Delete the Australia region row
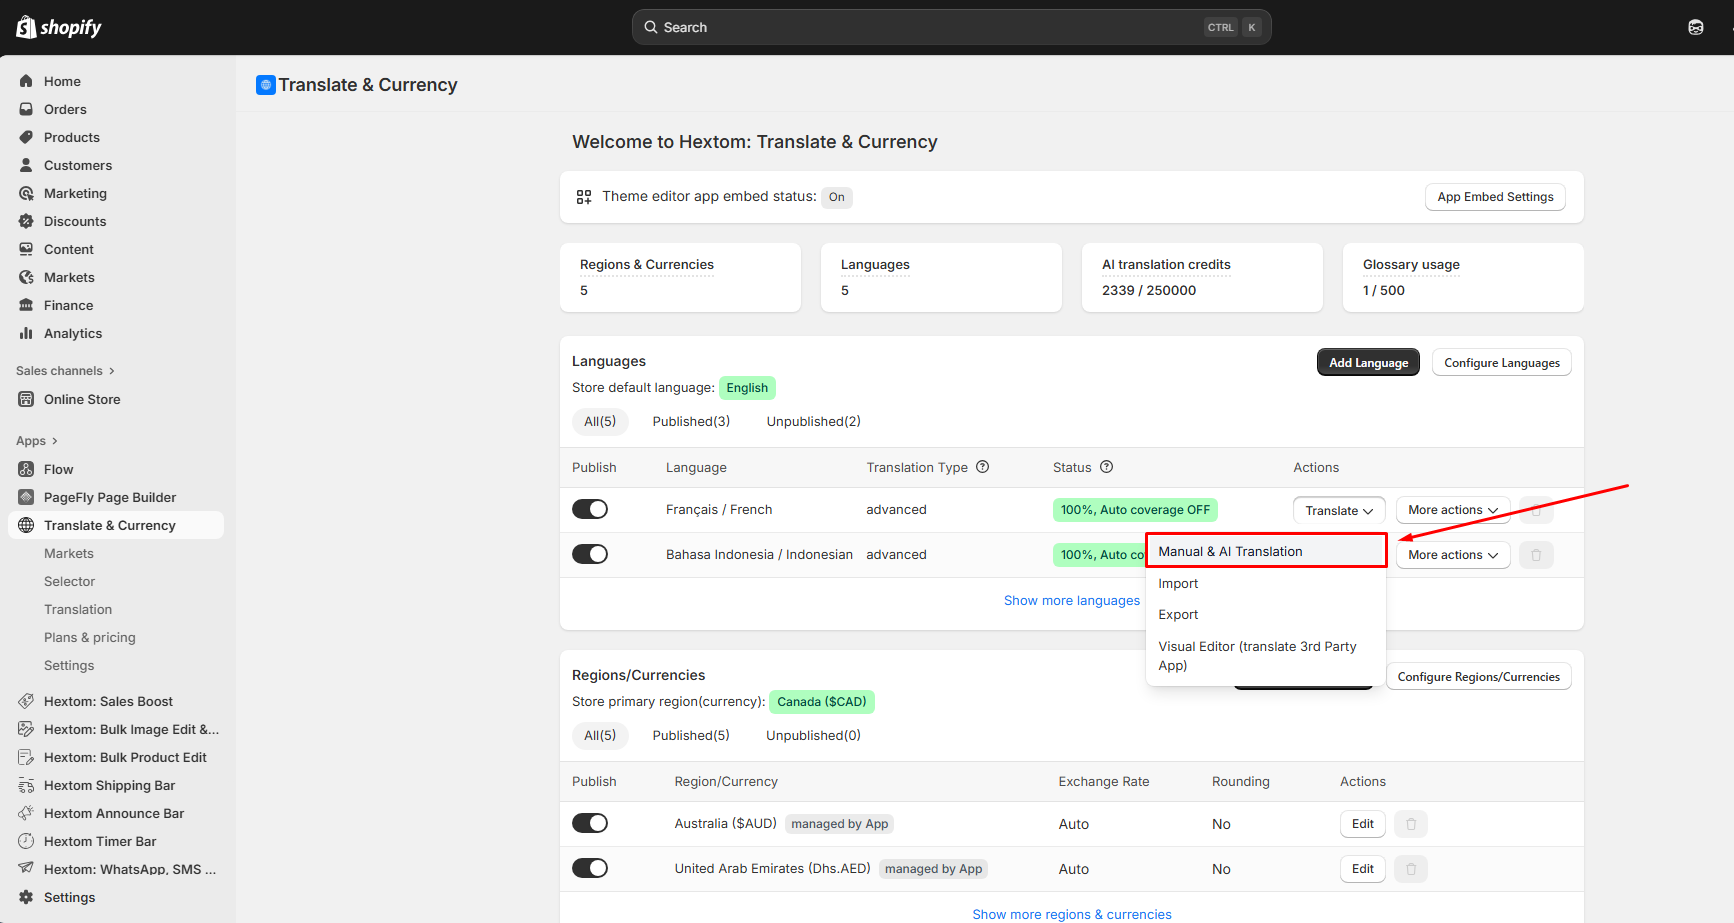Viewport: 1734px width, 923px height. click(1411, 824)
